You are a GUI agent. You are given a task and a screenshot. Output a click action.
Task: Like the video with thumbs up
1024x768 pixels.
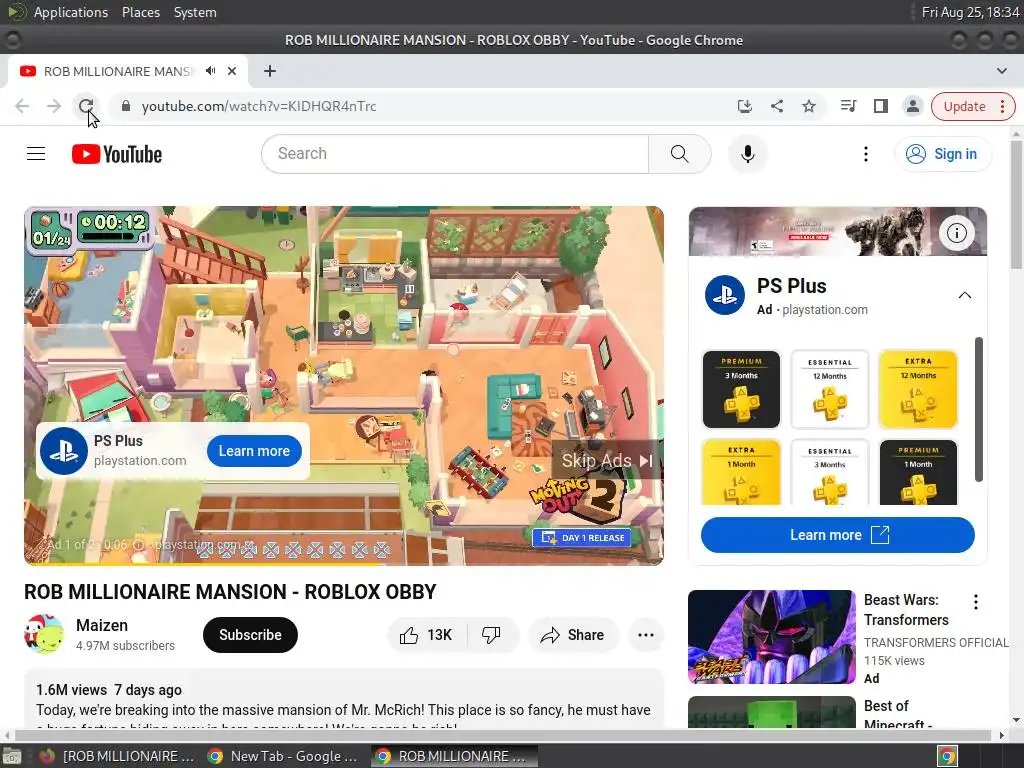427,635
